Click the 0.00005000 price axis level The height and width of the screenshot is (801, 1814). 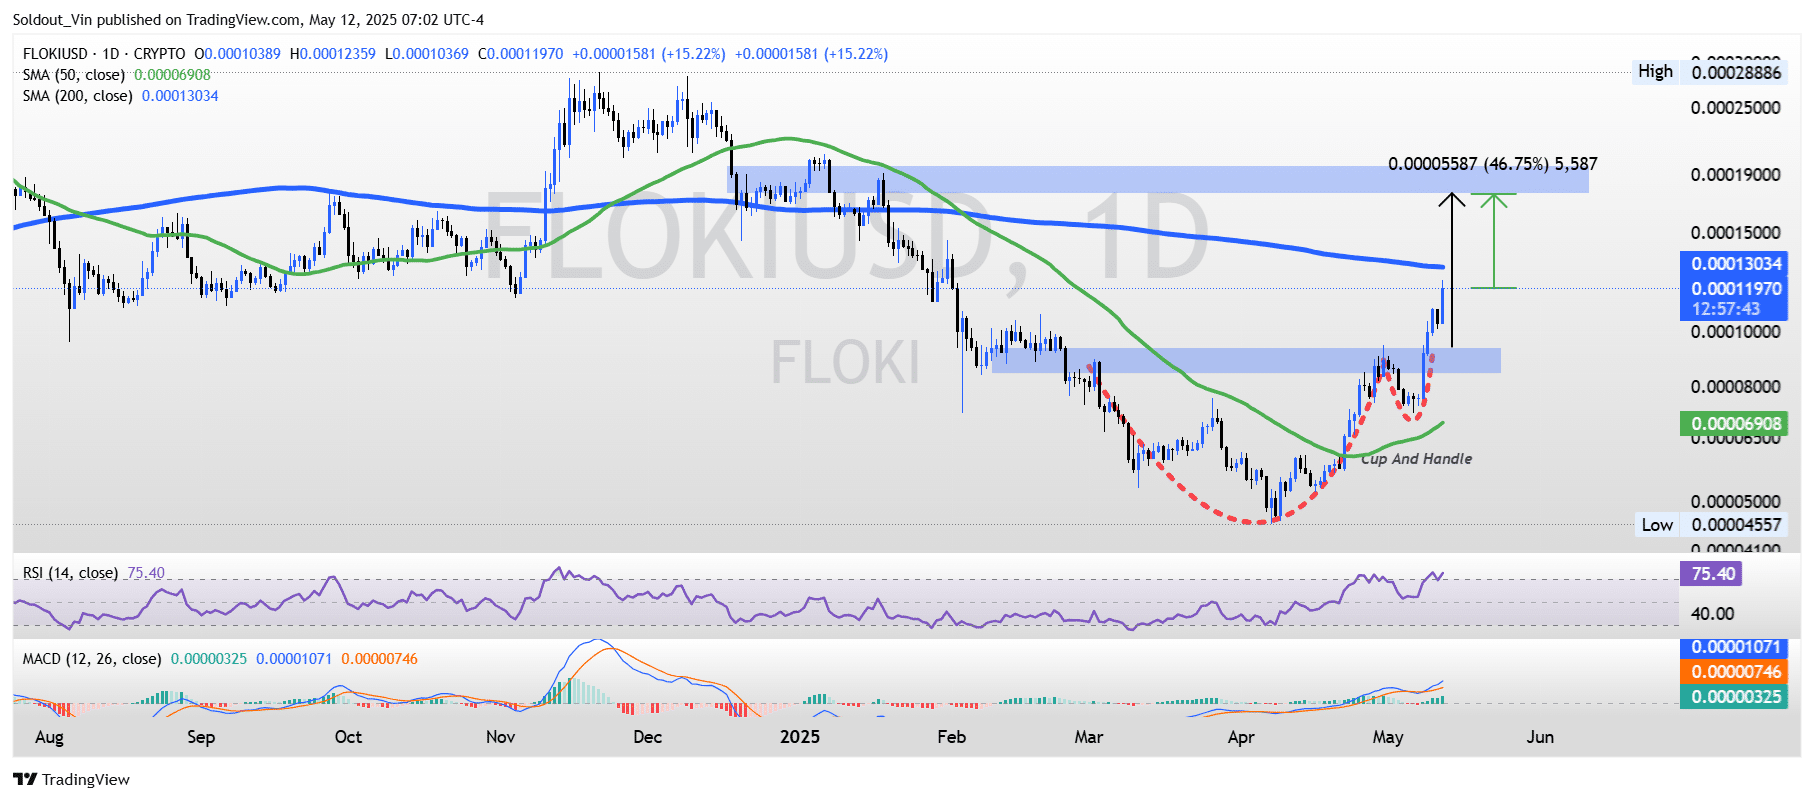[1736, 502]
